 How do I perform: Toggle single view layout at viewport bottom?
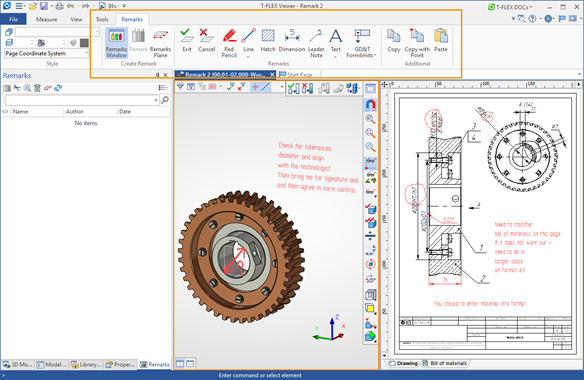click(x=190, y=364)
